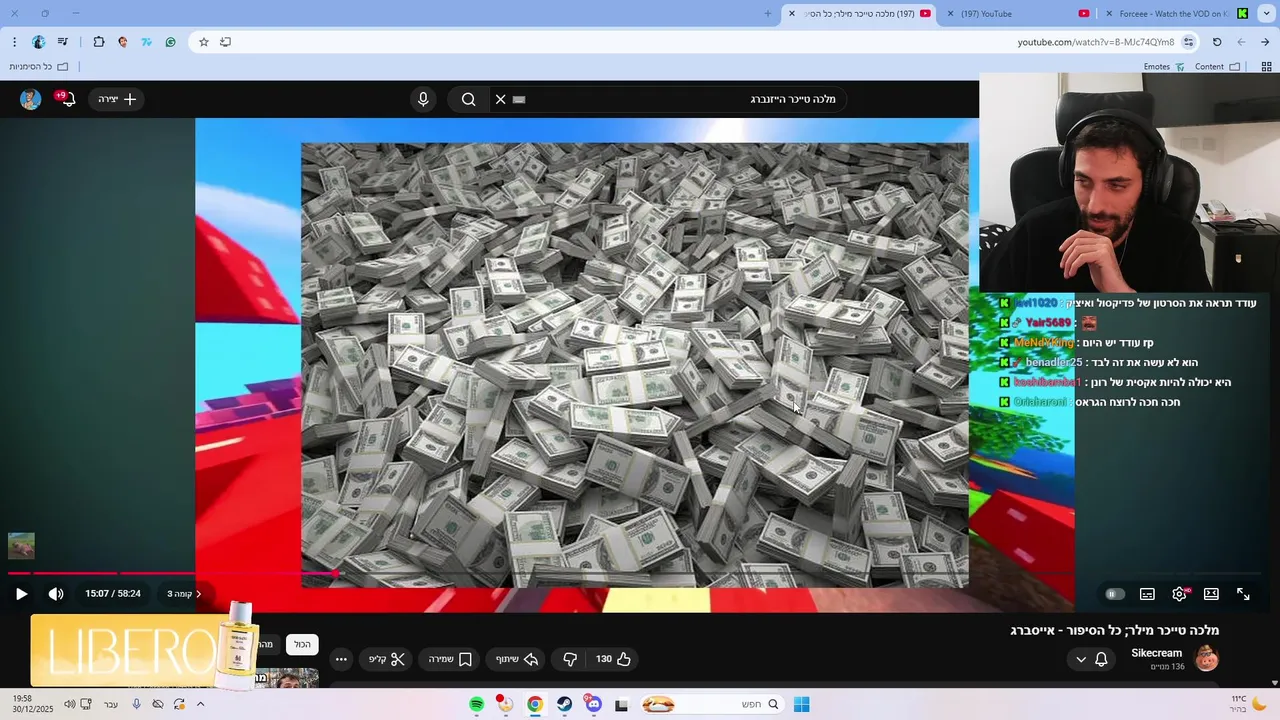Click the 7TV extension icon in toolbar

(147, 42)
